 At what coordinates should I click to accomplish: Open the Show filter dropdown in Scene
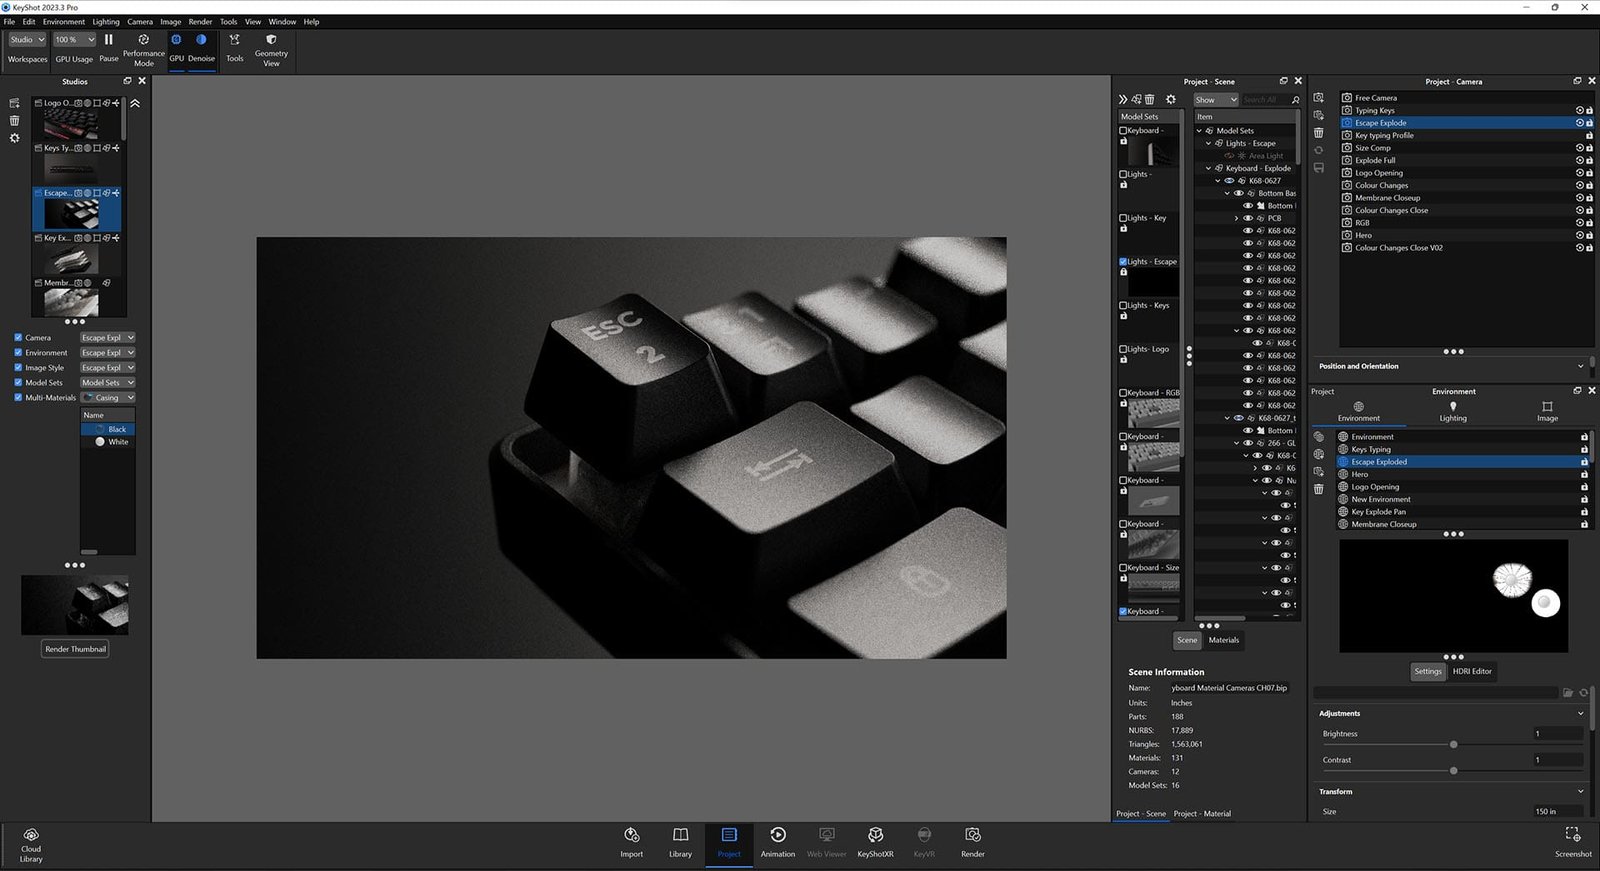(x=1216, y=100)
